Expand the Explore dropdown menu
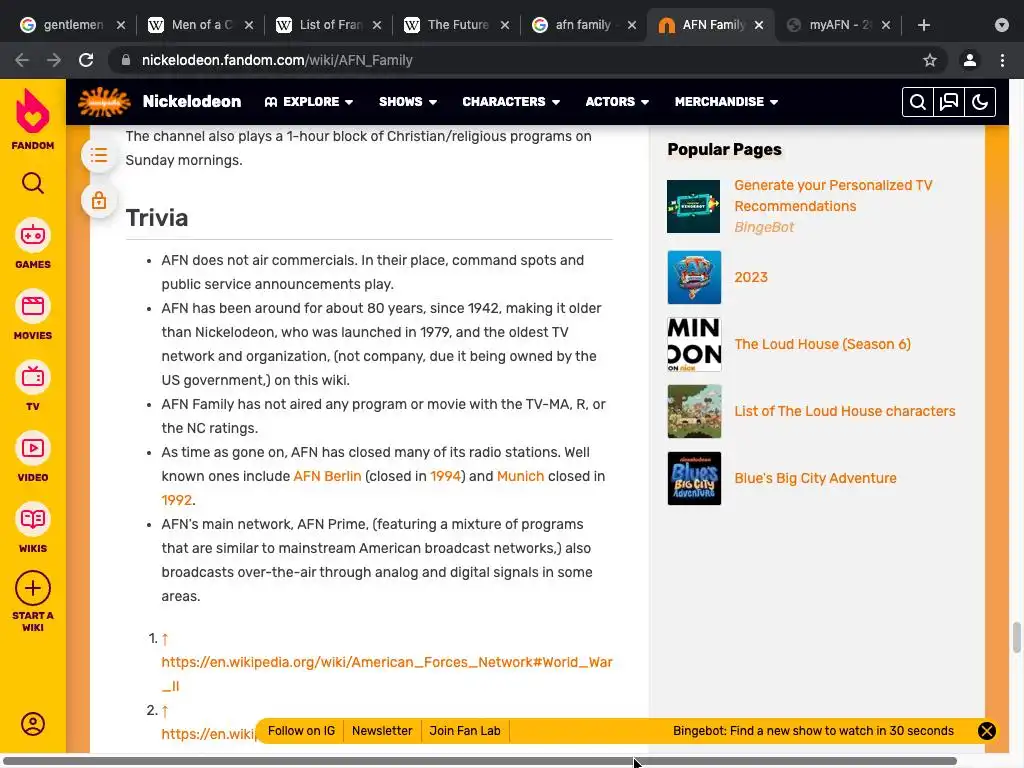This screenshot has height=768, width=1024. click(x=309, y=102)
